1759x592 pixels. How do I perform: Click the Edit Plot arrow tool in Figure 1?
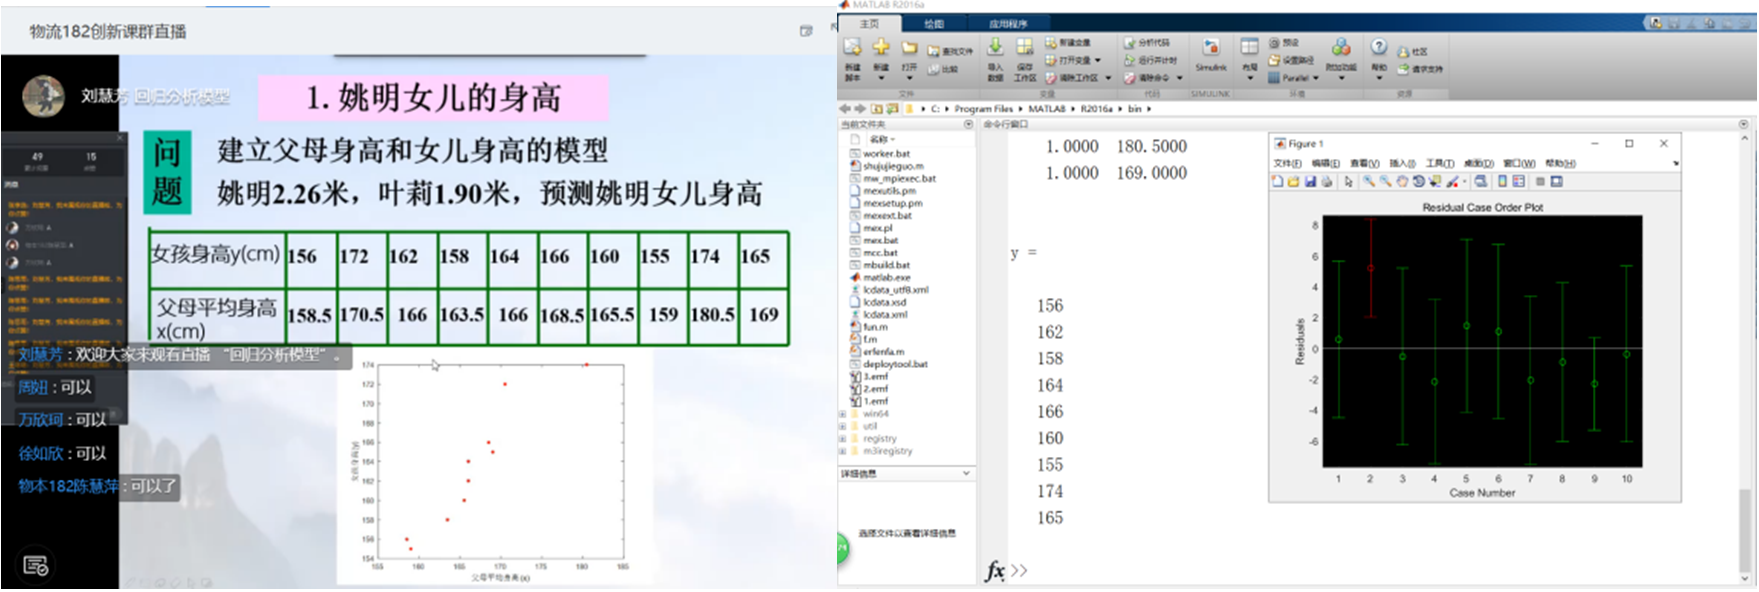pos(1348,182)
